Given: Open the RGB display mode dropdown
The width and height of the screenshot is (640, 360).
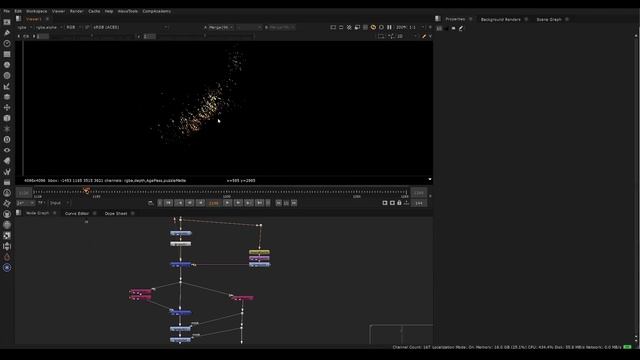Looking at the screenshot, I should click(73, 27).
